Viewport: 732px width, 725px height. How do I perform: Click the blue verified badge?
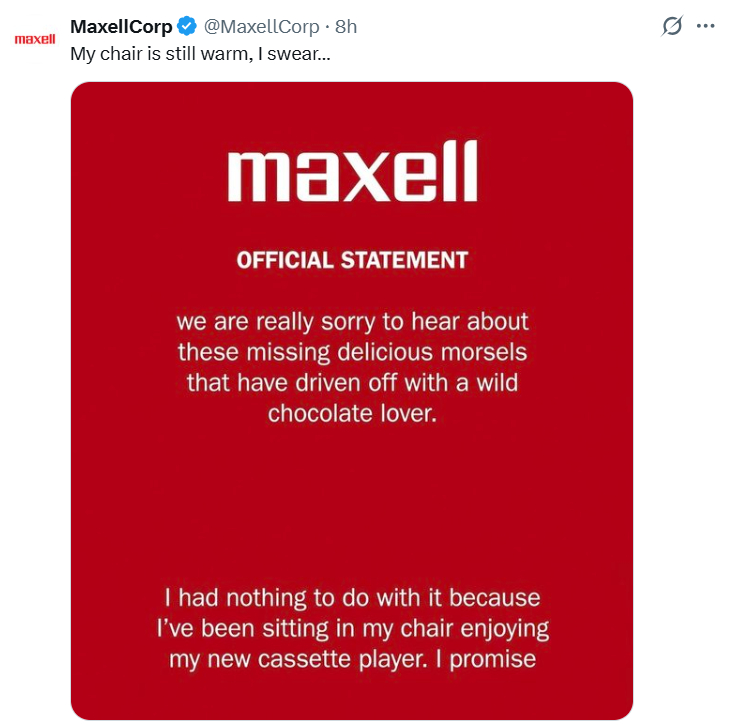tap(187, 27)
